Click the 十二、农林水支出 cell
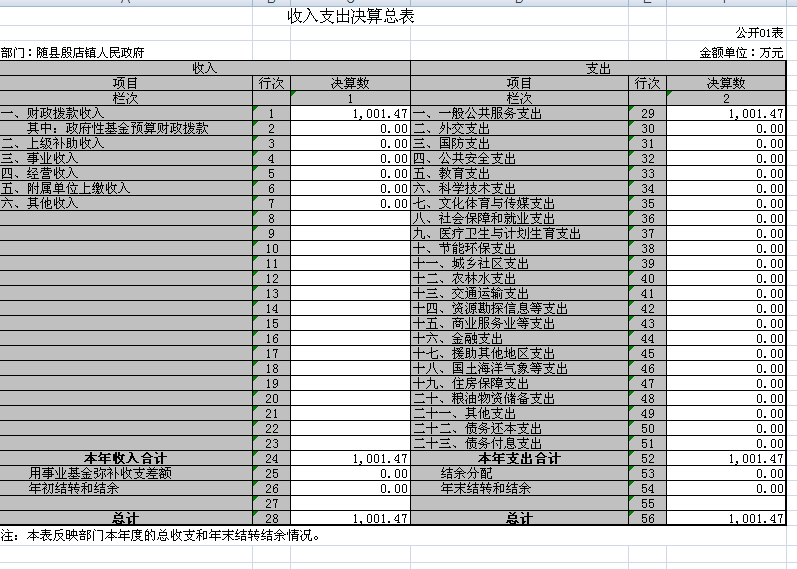The height and width of the screenshot is (569, 797). tap(519, 278)
